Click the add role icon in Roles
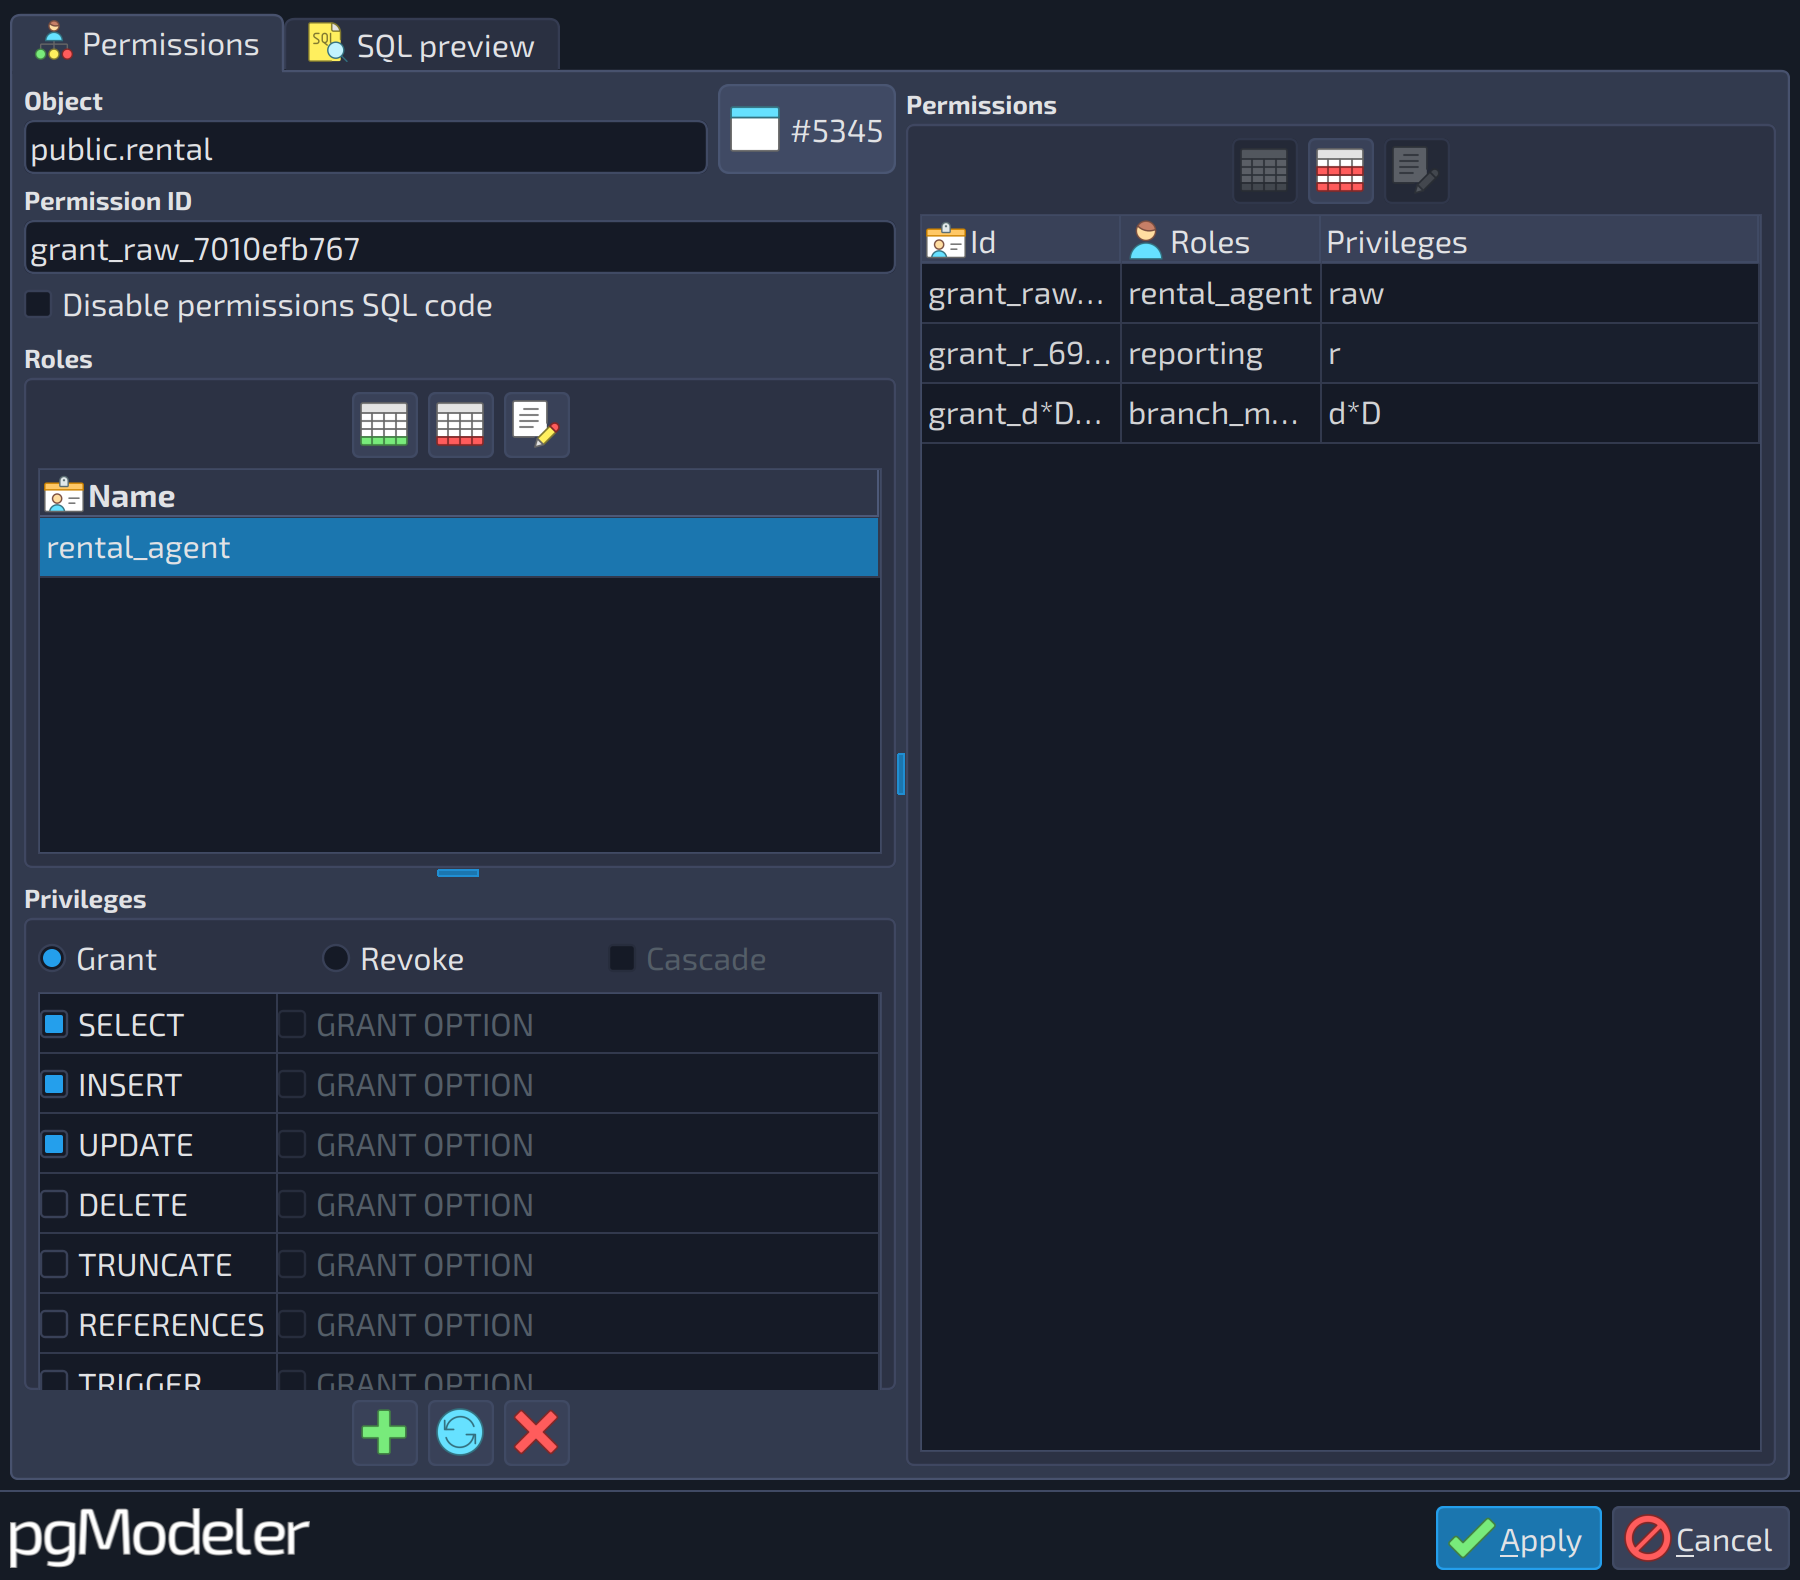The image size is (1800, 1580). (x=384, y=425)
